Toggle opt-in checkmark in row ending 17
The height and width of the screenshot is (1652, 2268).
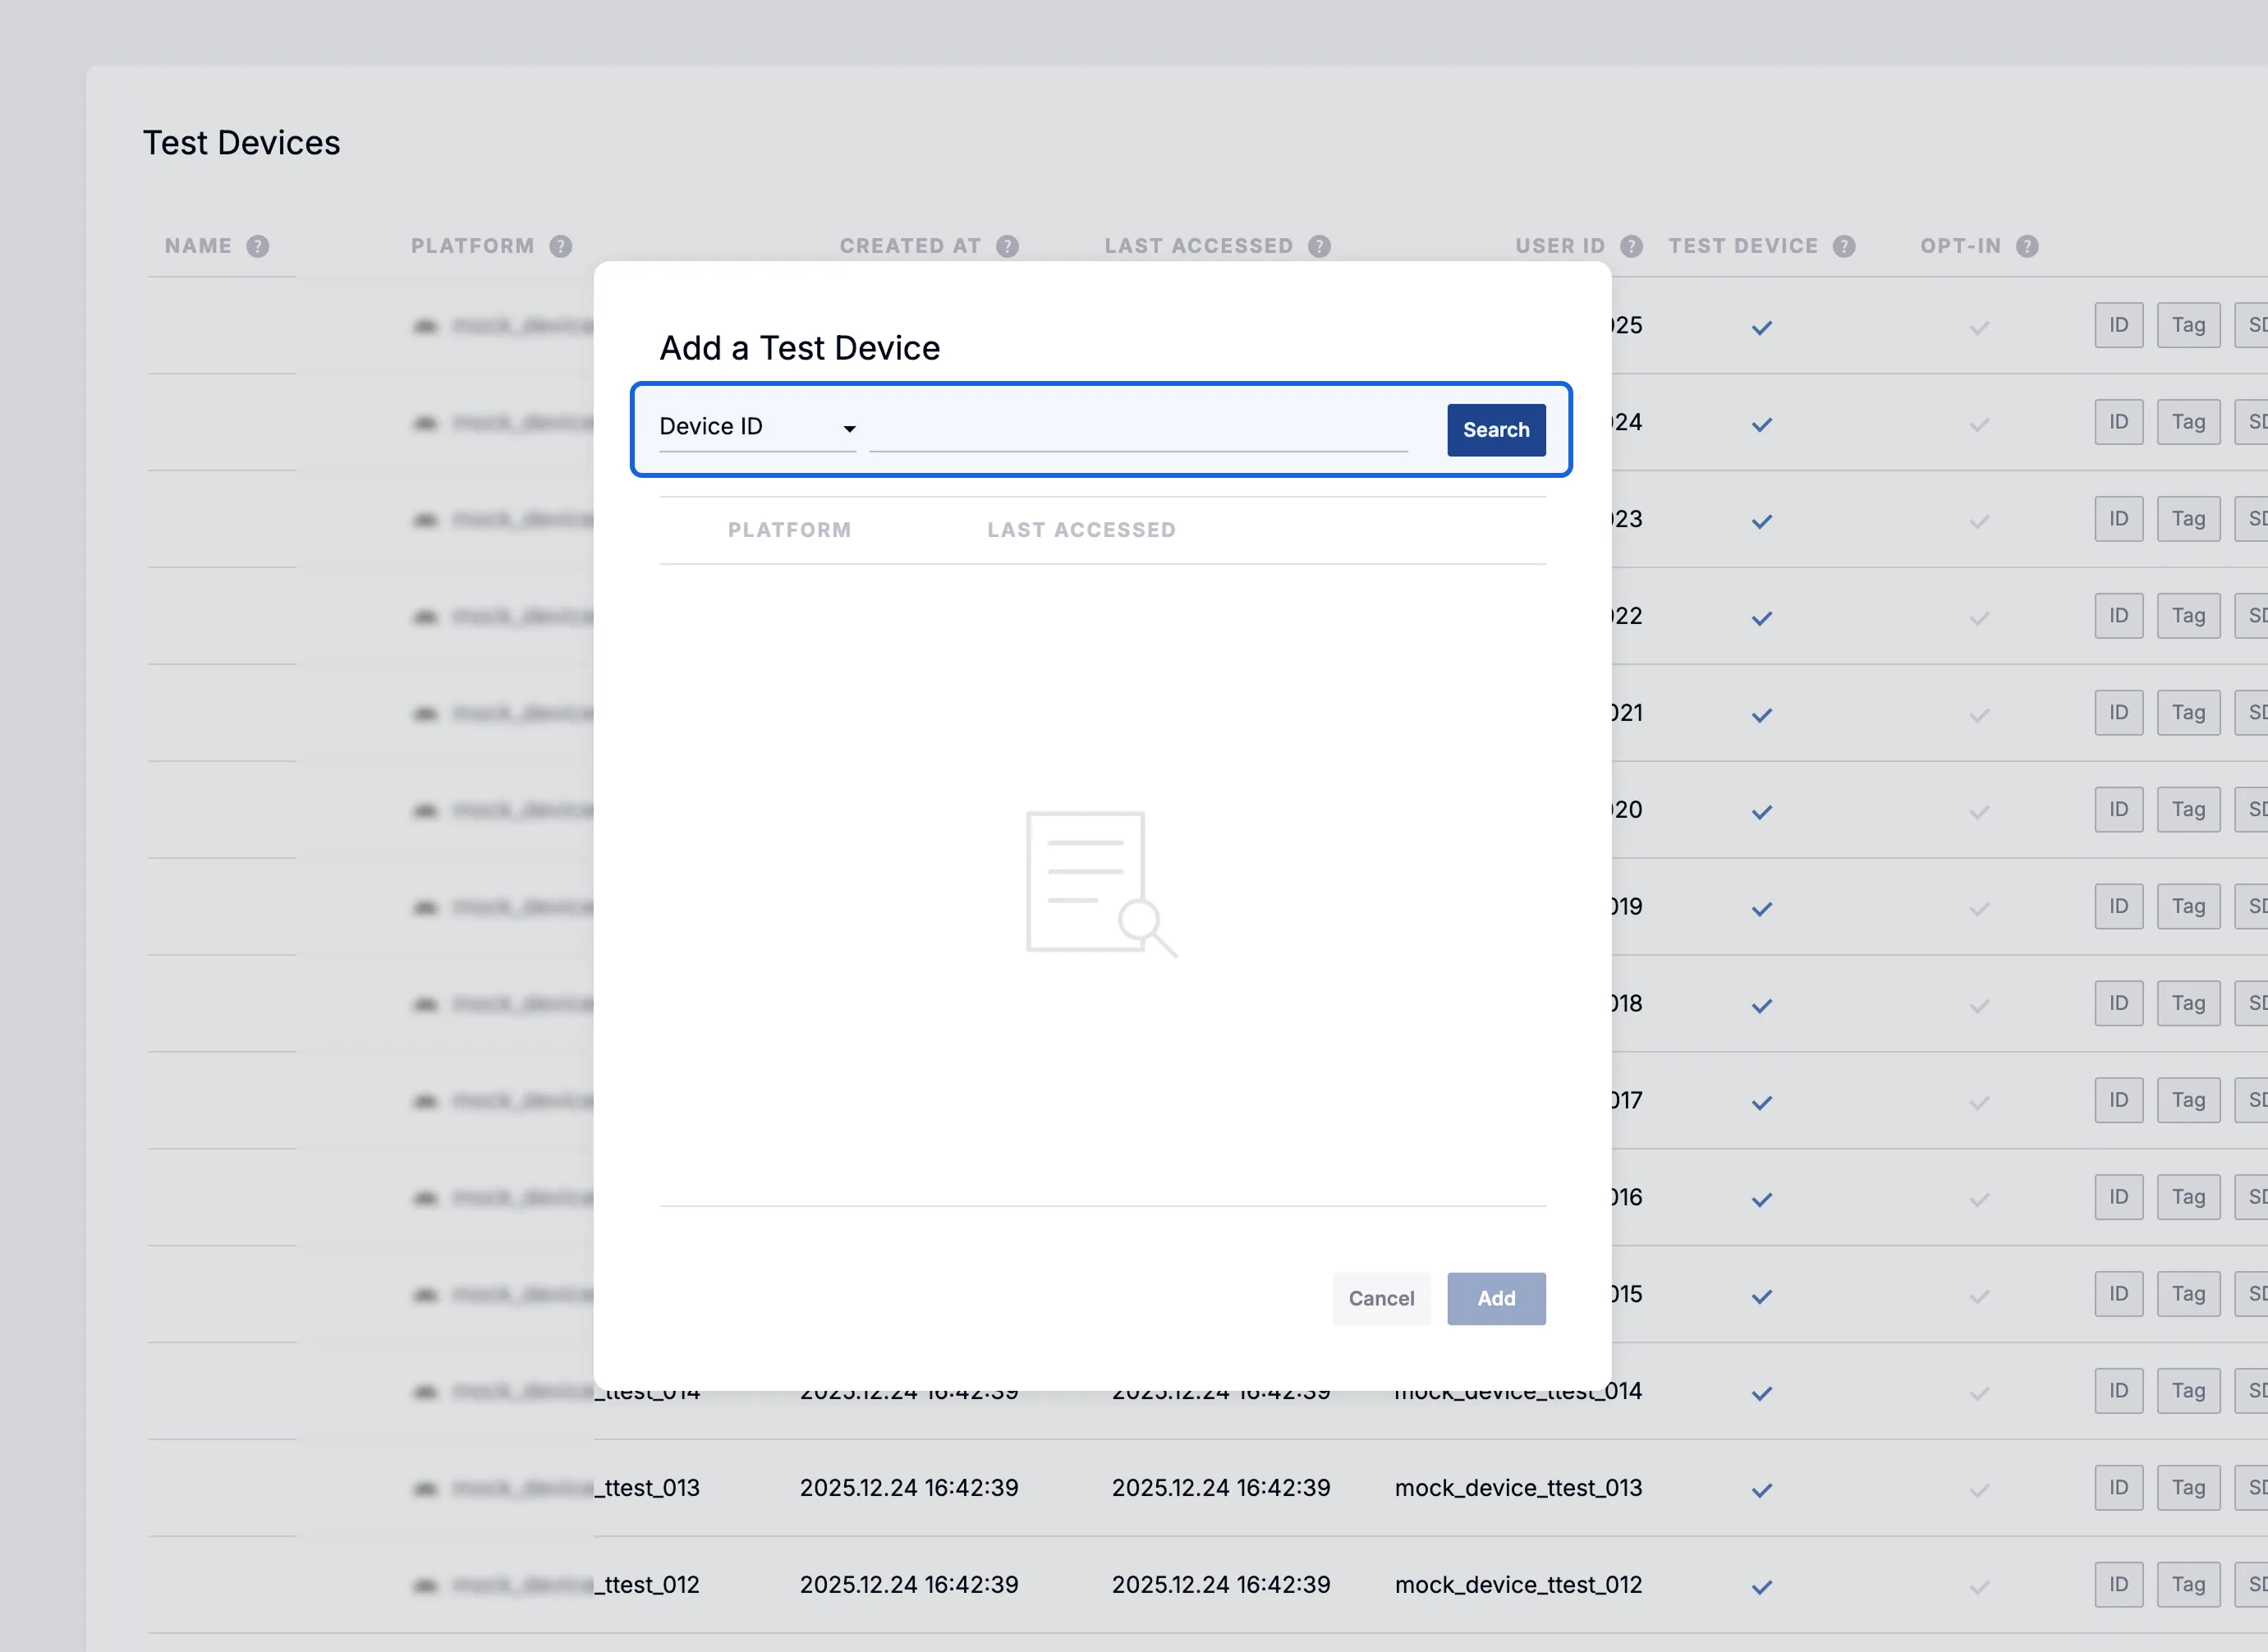pyautogui.click(x=1979, y=1102)
